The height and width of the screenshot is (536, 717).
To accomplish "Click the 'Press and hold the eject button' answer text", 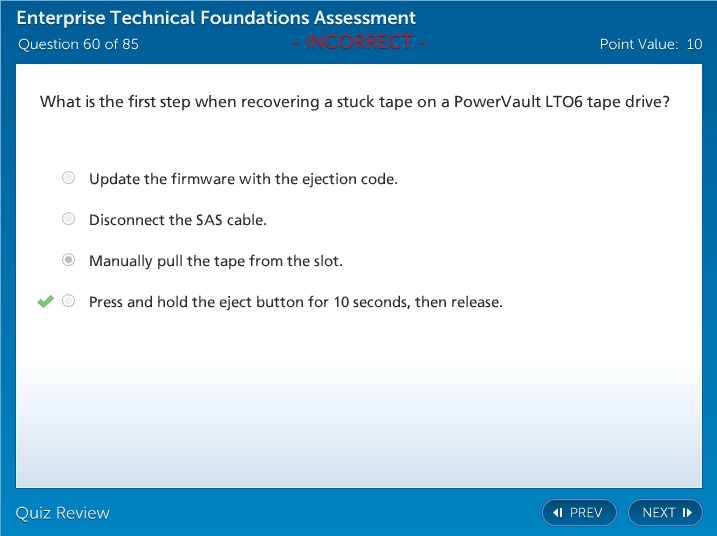I will 295,301.
